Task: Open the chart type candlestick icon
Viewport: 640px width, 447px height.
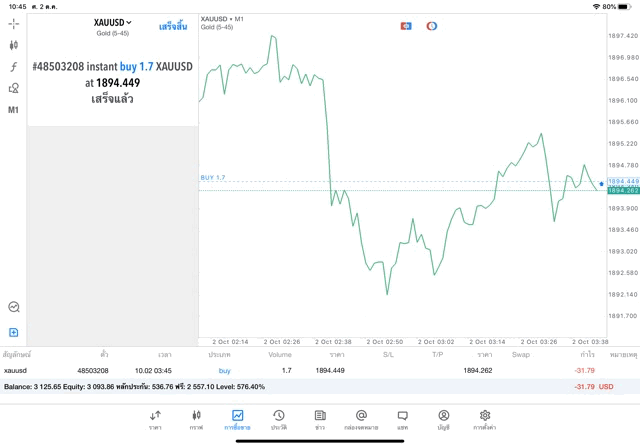Action: tap(14, 45)
